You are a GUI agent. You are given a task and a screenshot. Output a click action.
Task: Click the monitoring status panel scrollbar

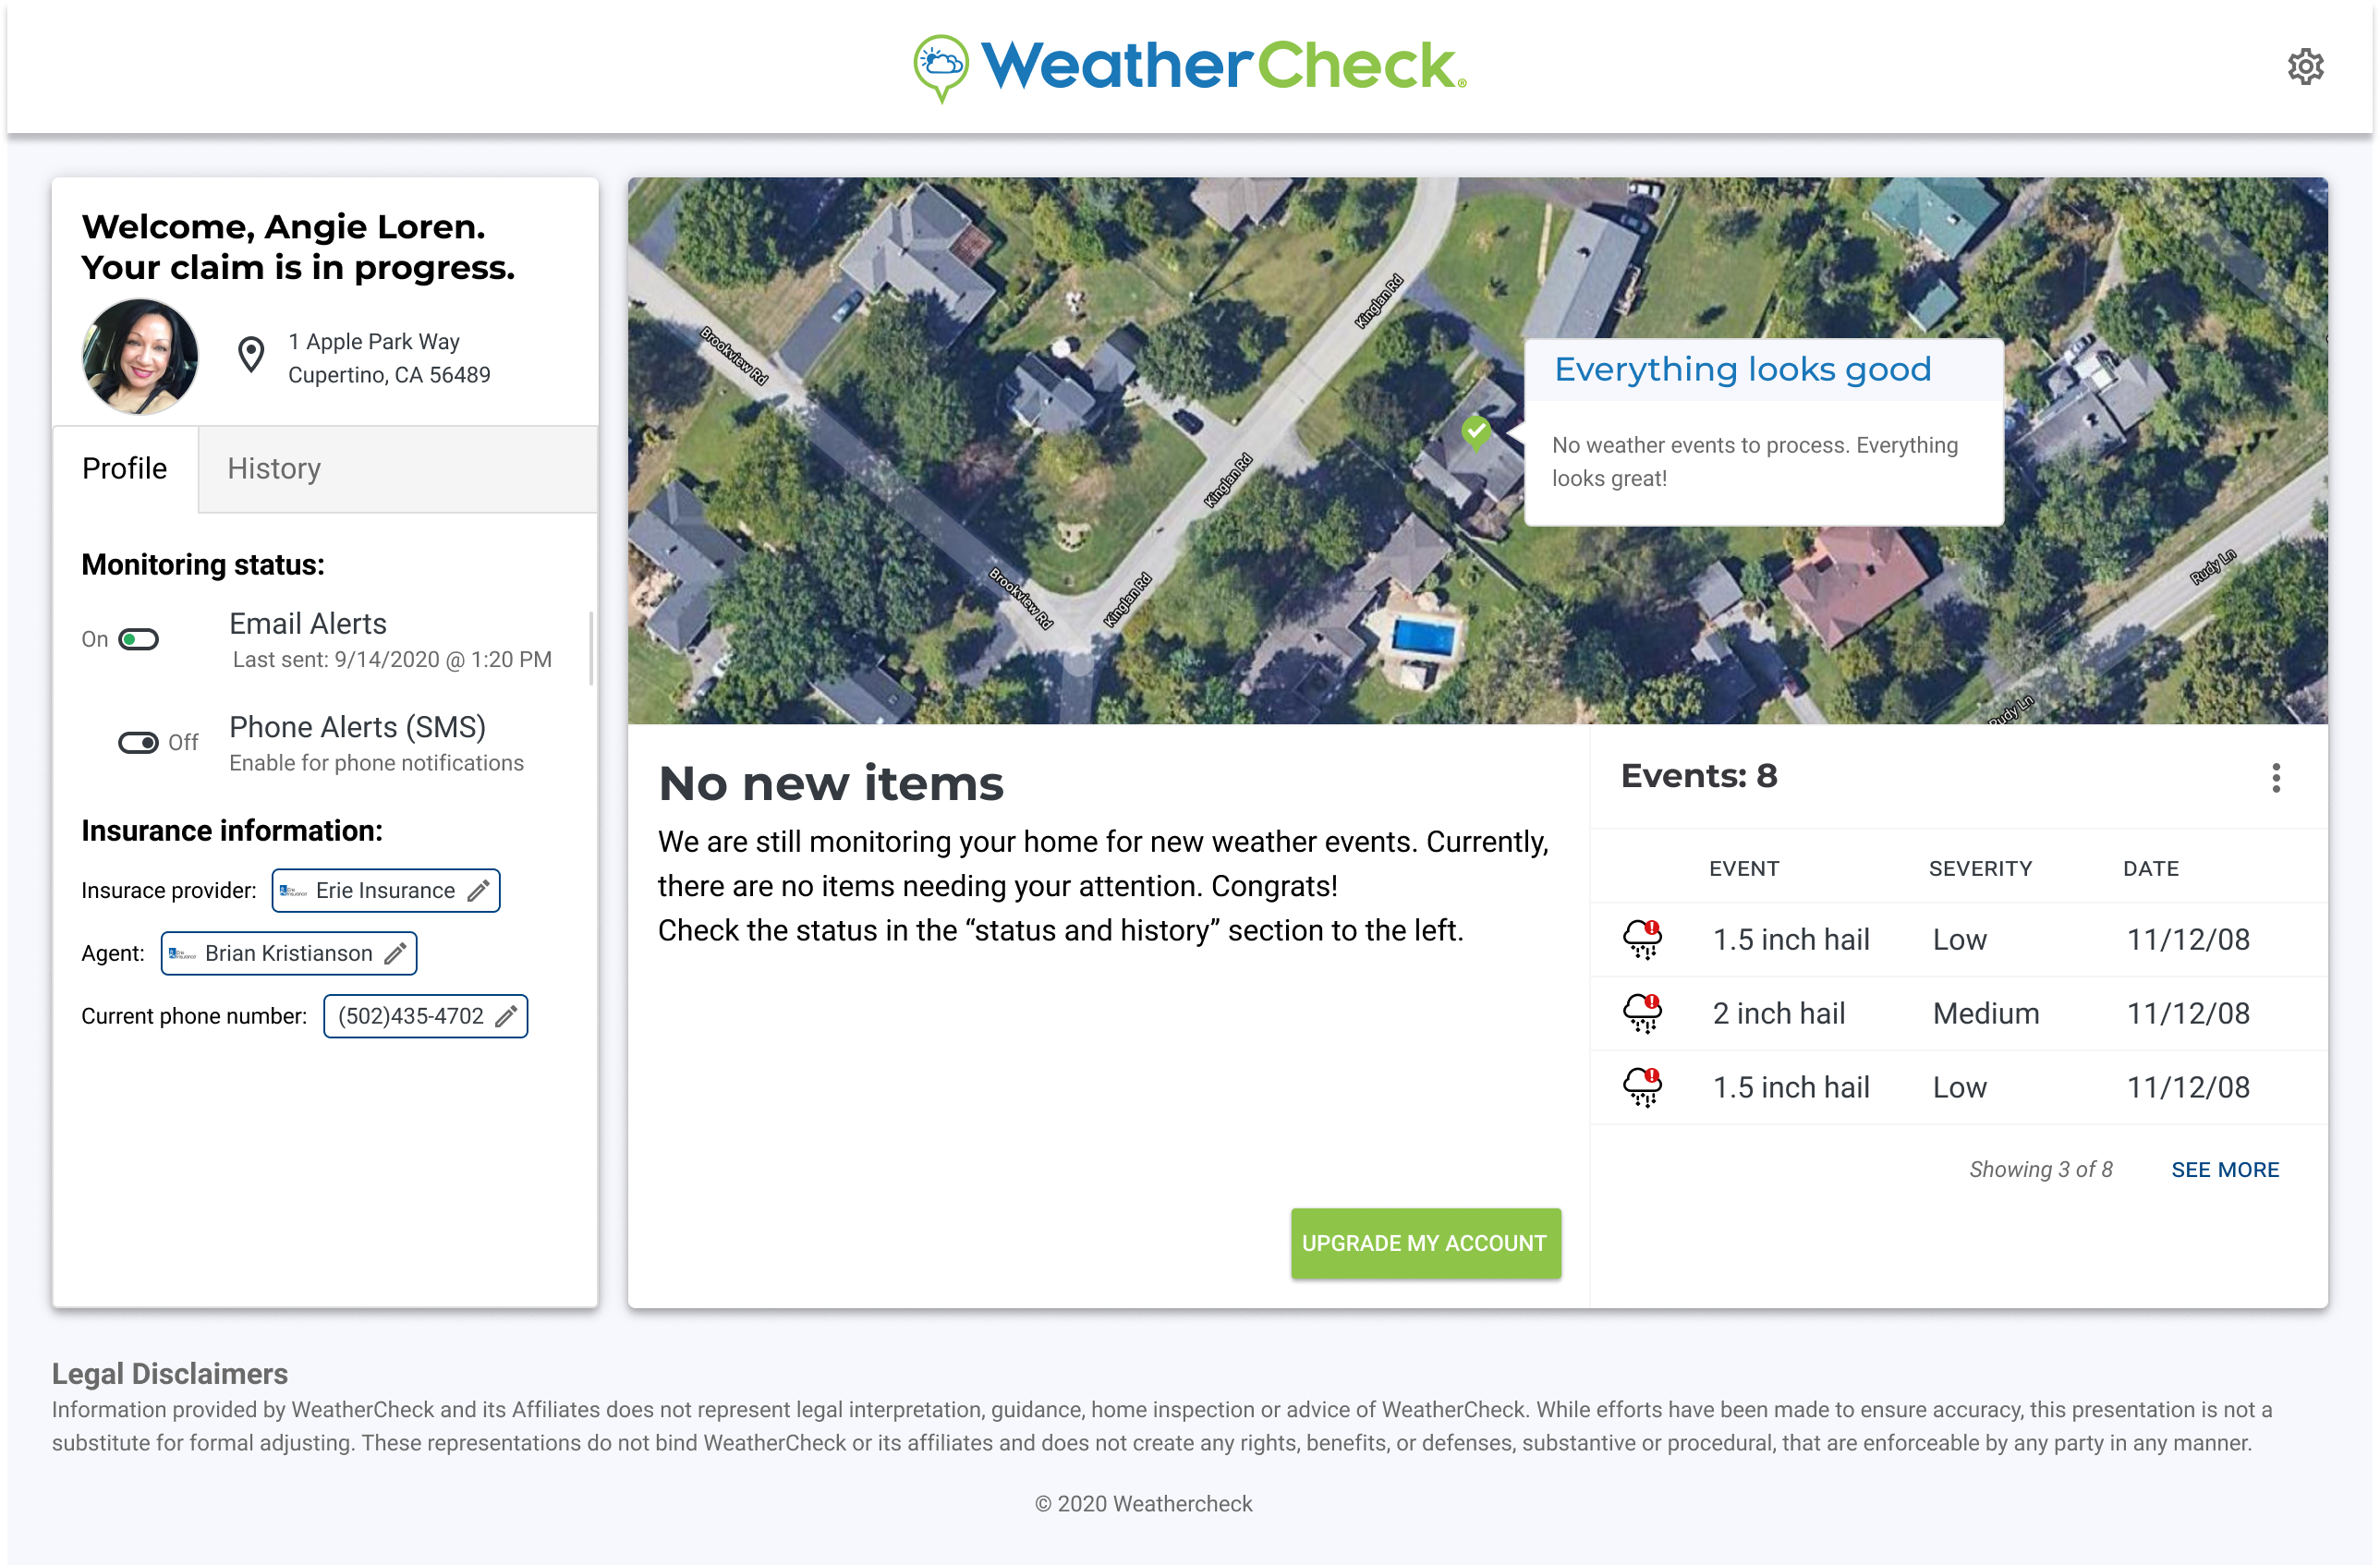591,648
